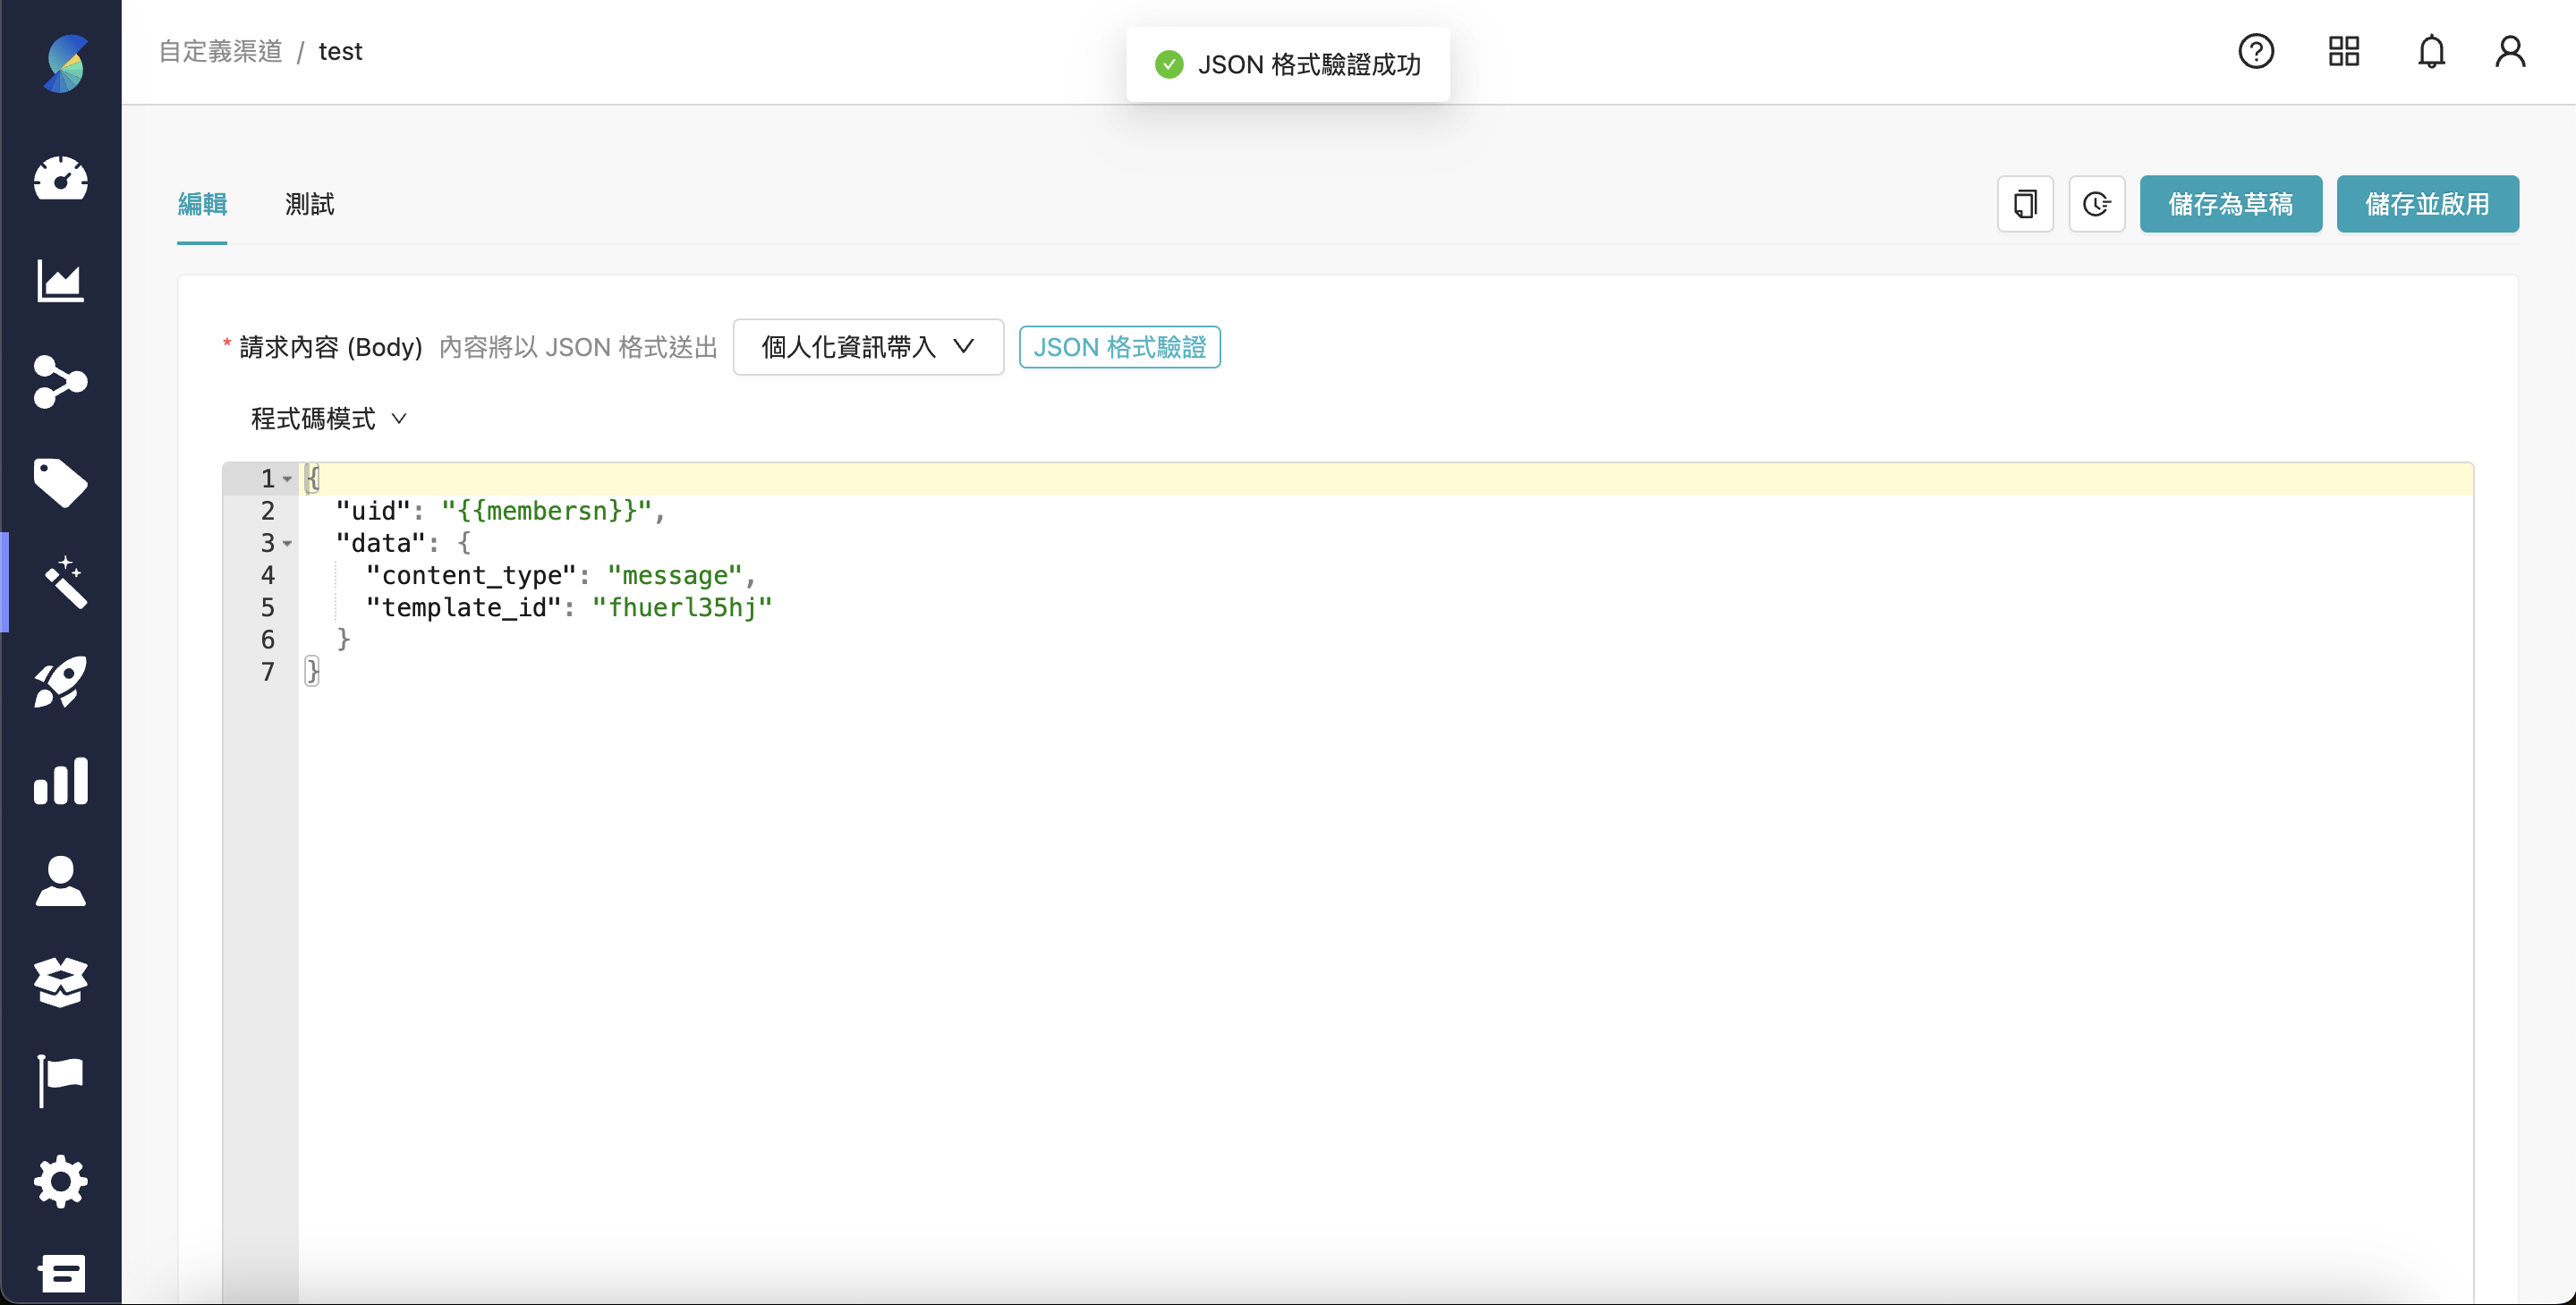
Task: Open the settings gear icon in sidebar
Action: click(61, 1181)
